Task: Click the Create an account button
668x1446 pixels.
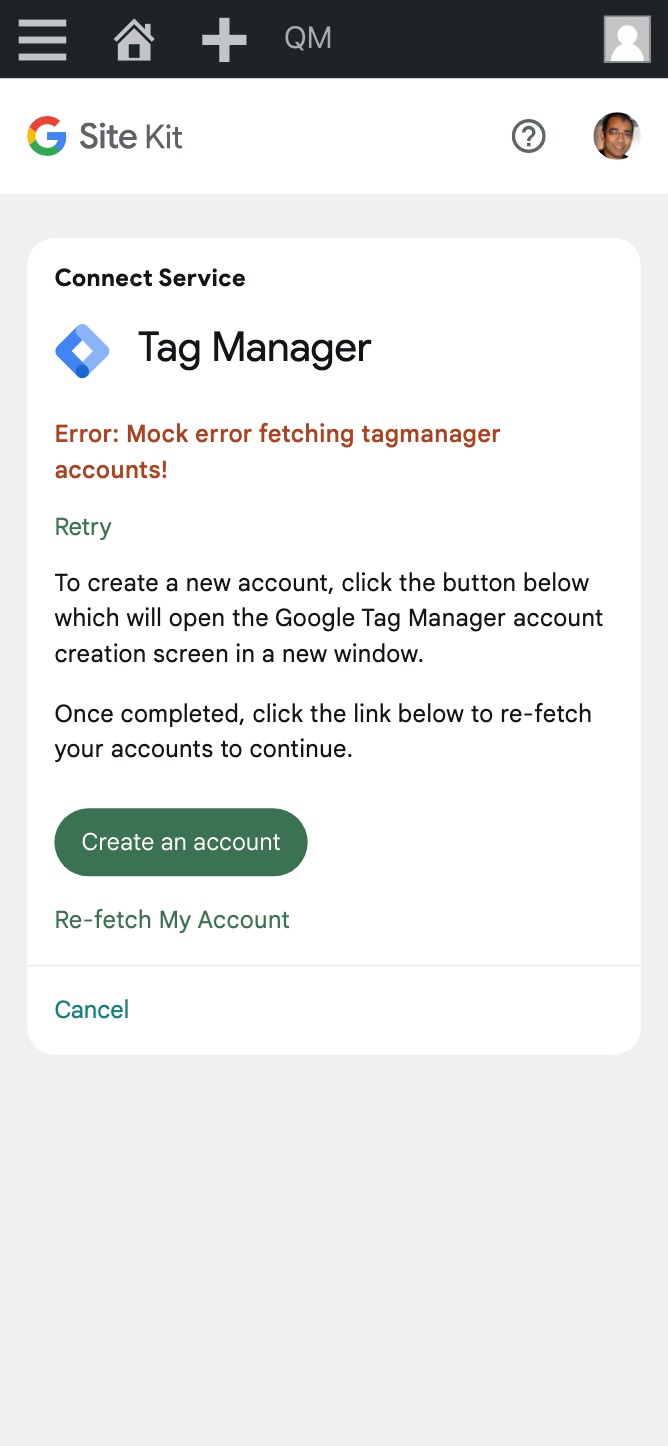Action: coord(180,841)
